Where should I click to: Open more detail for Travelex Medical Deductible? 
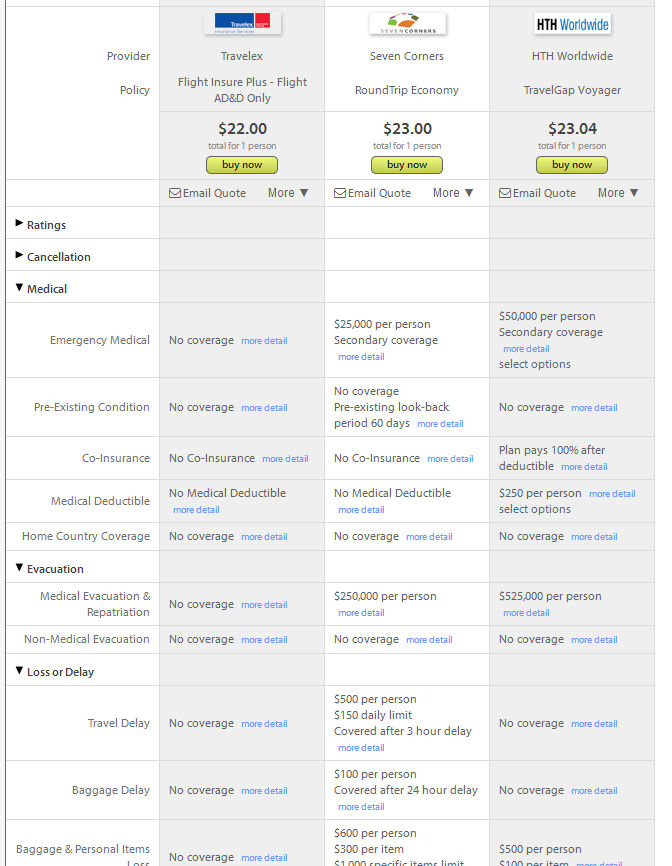(196, 510)
